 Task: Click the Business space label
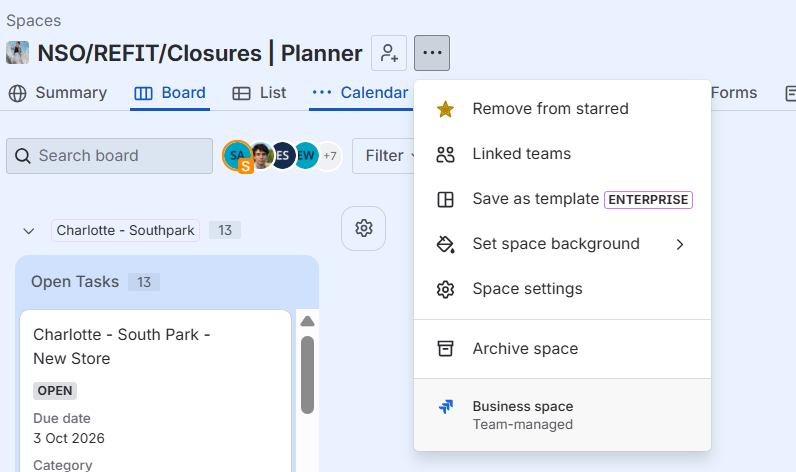coord(522,406)
